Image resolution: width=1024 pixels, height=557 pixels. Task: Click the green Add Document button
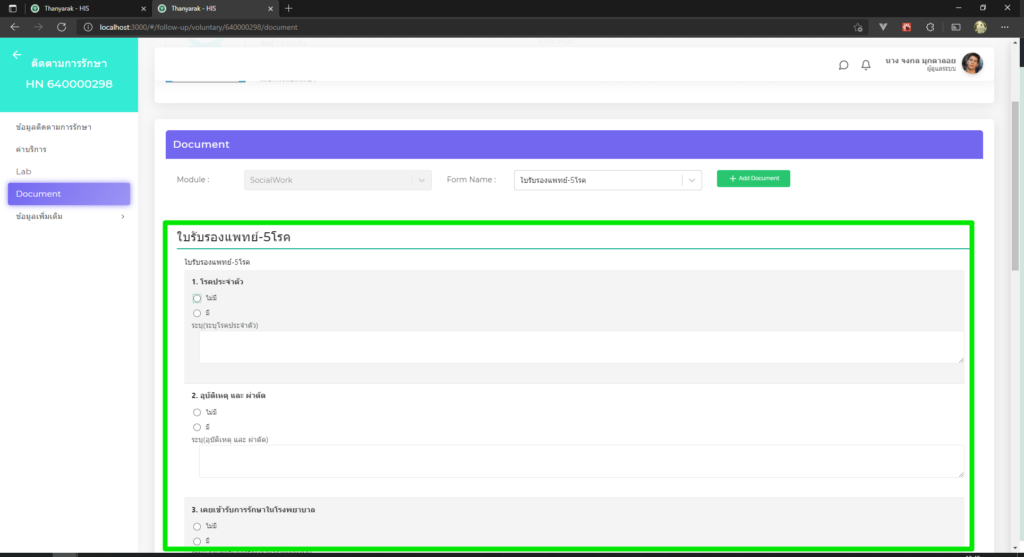753,178
